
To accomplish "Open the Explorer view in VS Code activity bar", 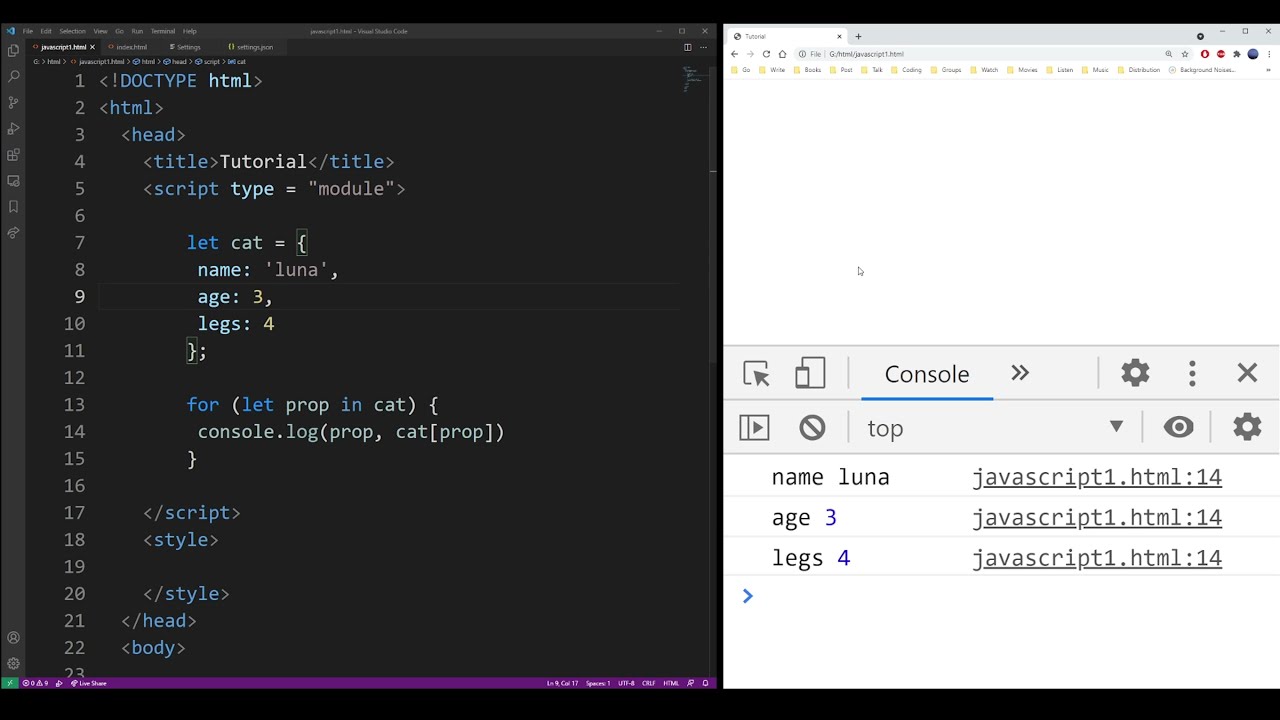I will pyautogui.click(x=13, y=50).
